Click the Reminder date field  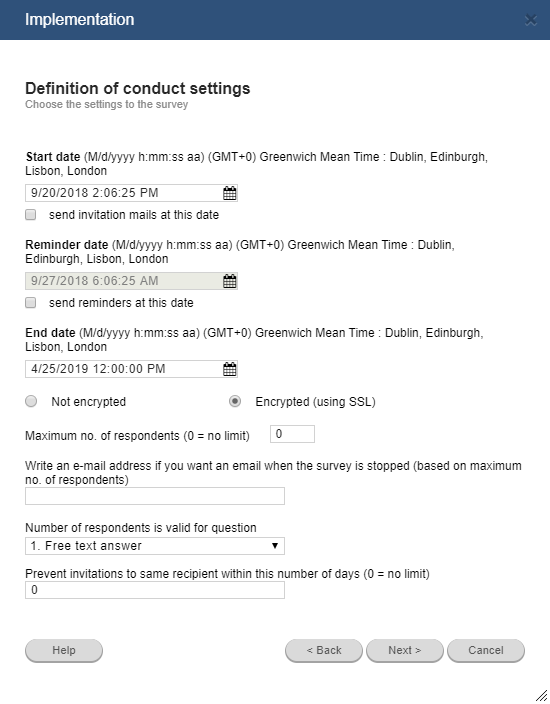pos(123,281)
